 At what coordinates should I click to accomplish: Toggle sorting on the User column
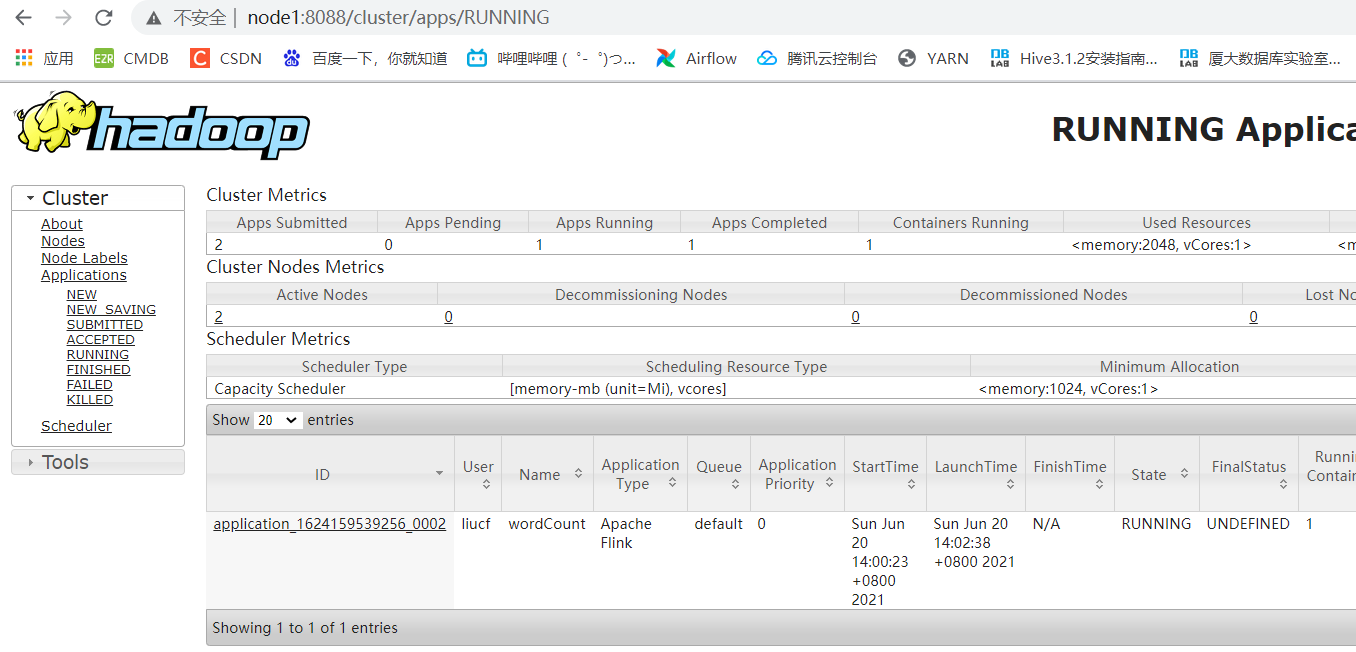pyautogui.click(x=477, y=473)
